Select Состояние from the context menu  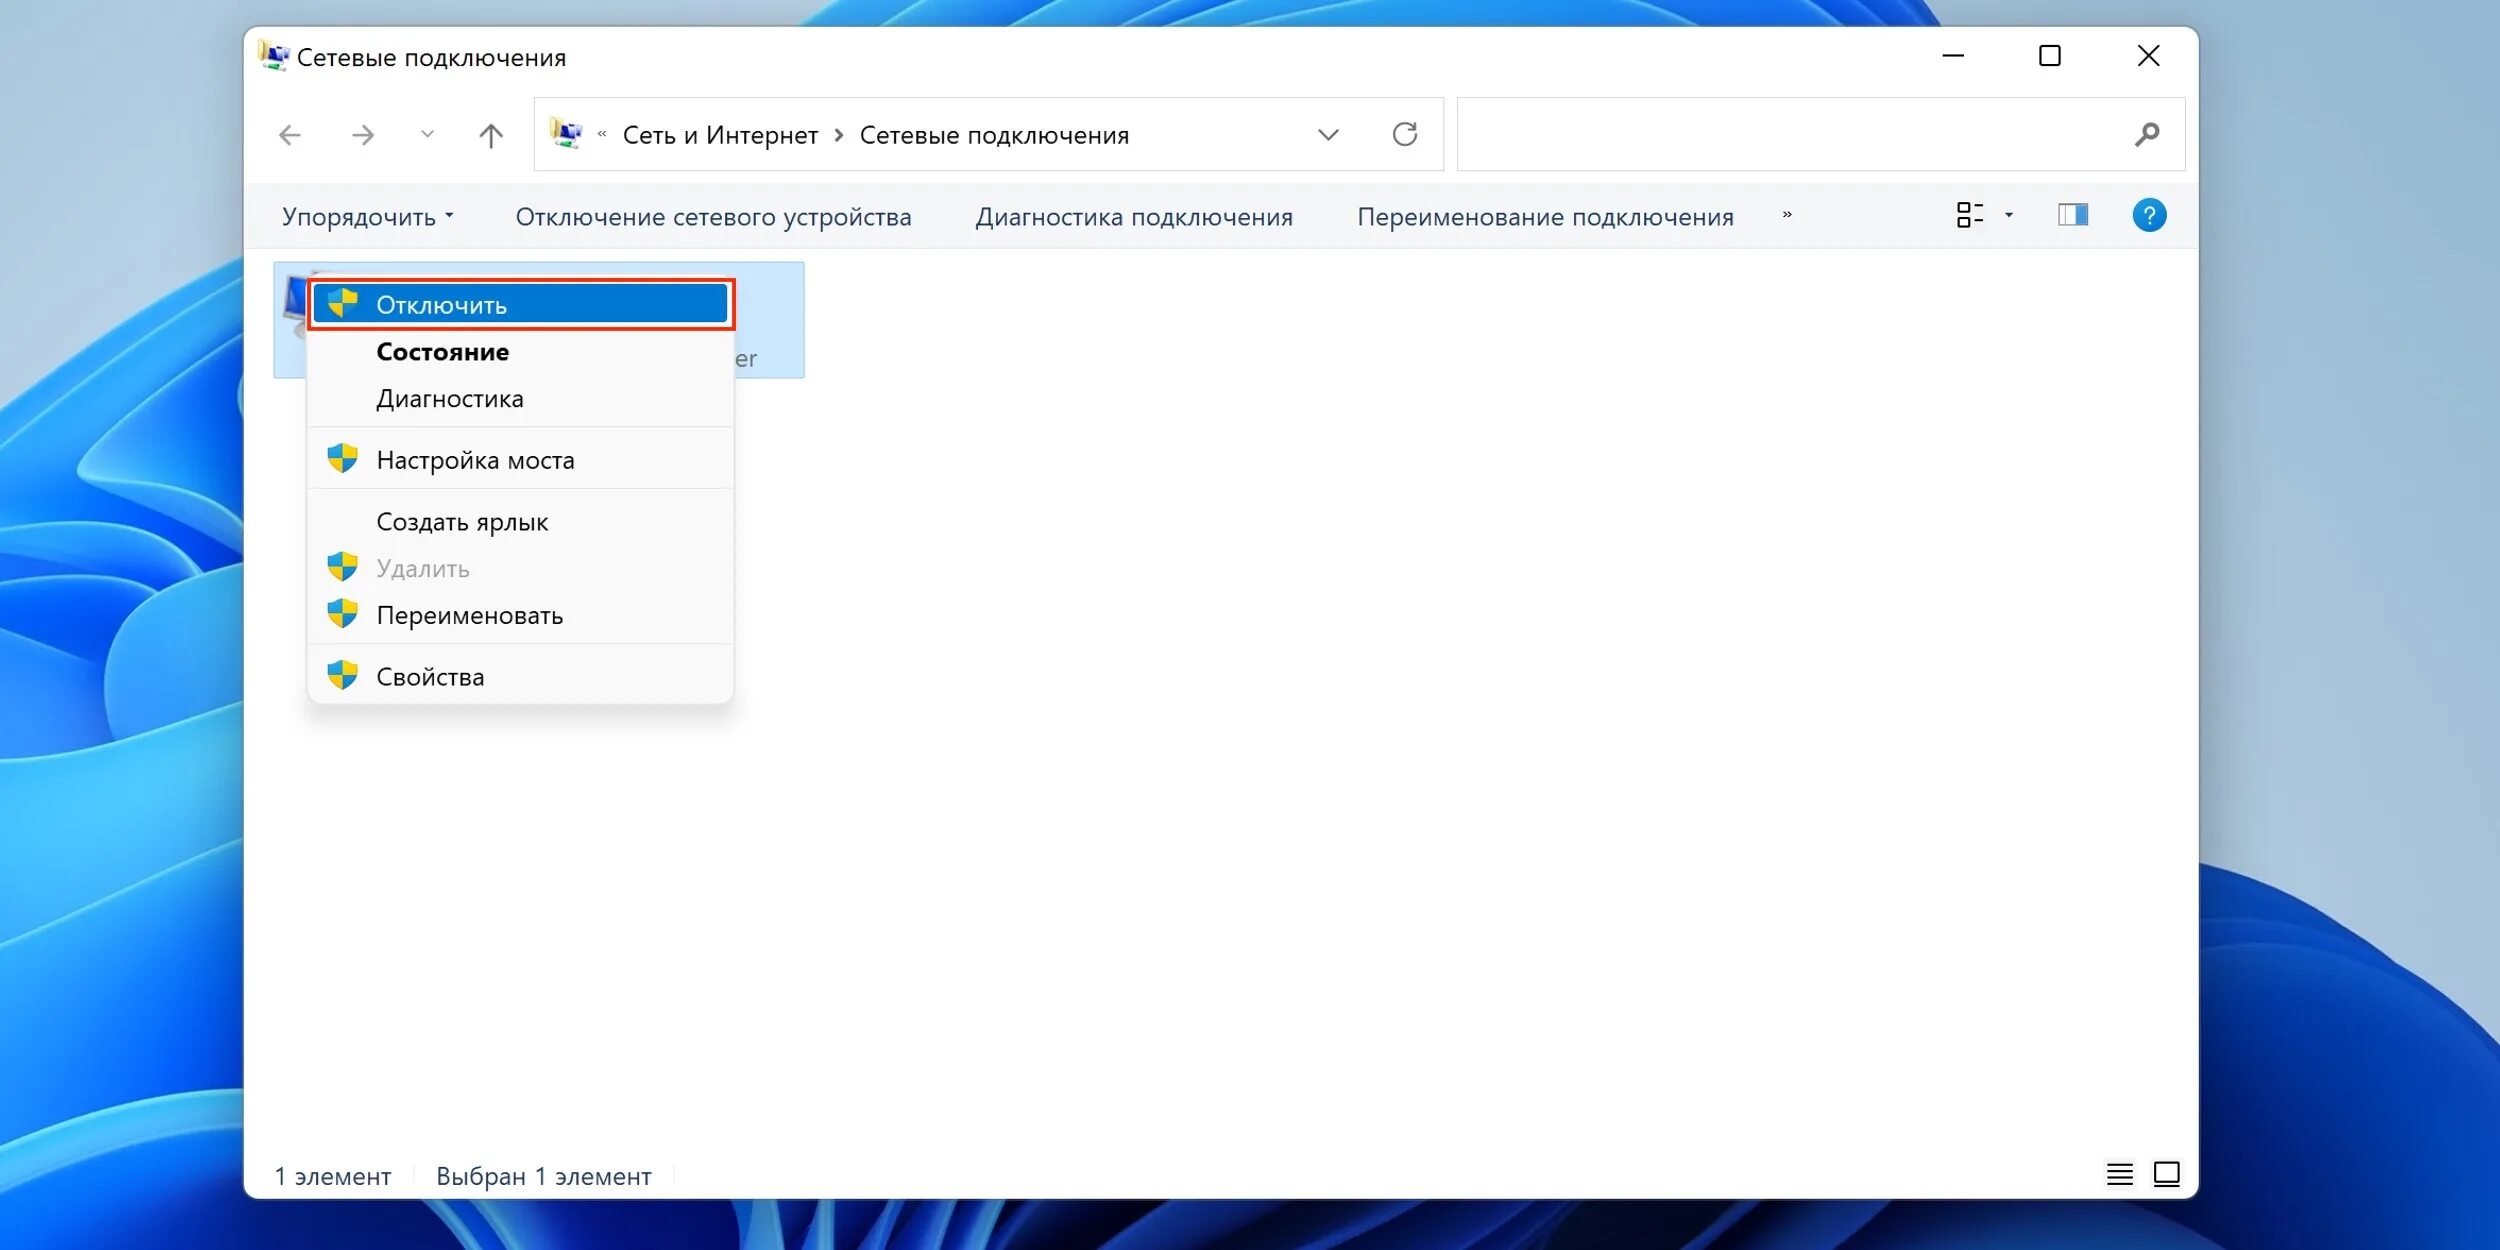[520, 352]
